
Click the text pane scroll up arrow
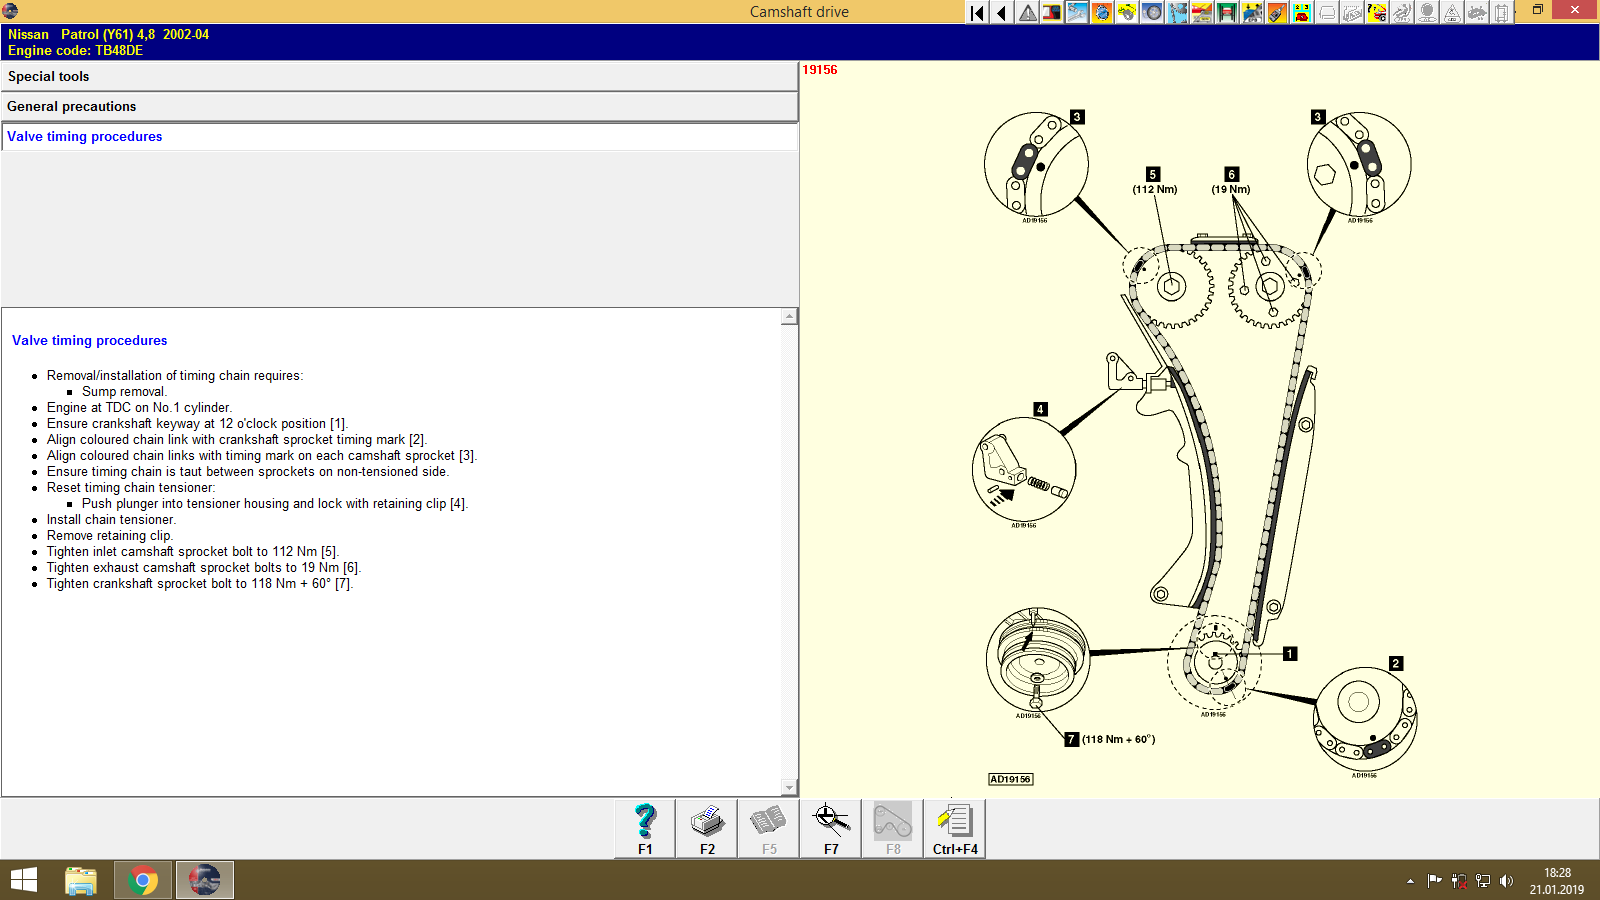(789, 316)
